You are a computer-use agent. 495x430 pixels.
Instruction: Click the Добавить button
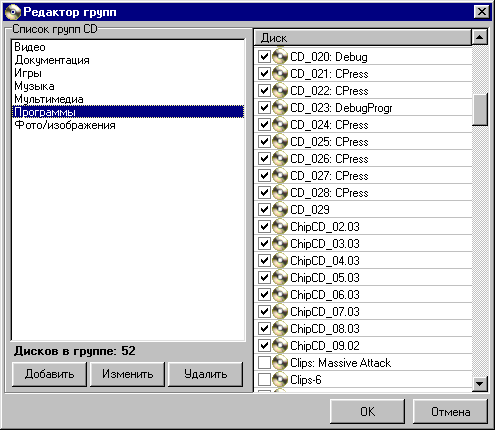[49, 374]
